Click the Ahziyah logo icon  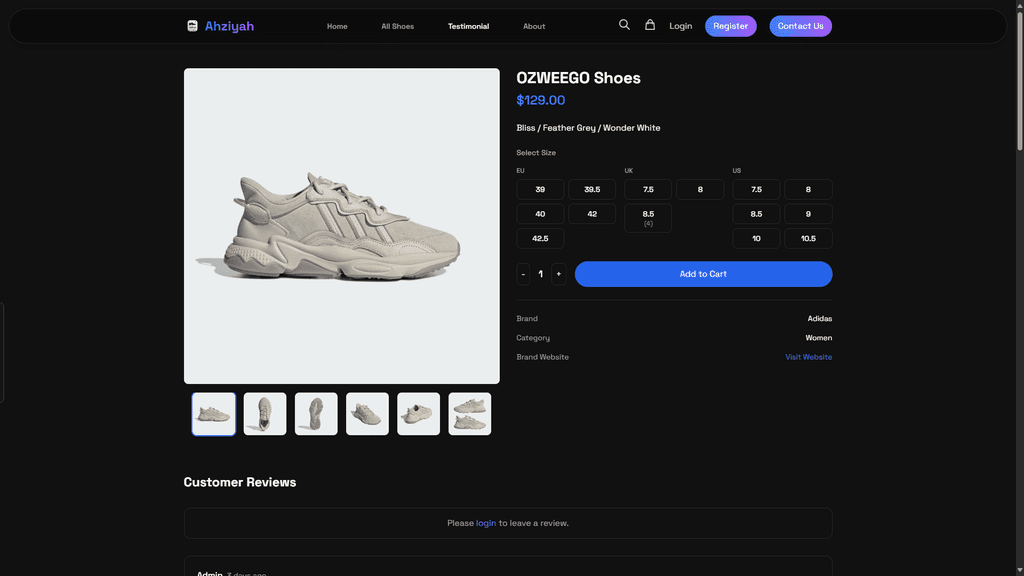(192, 26)
